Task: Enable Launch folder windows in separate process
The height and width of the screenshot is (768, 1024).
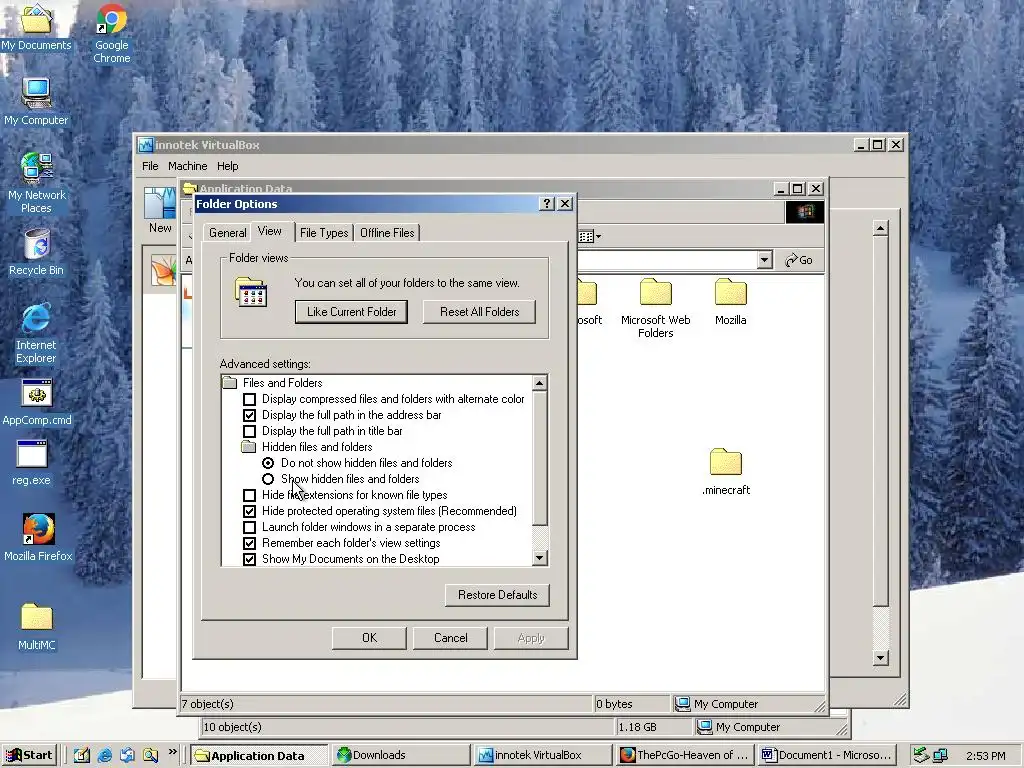Action: tap(249, 527)
